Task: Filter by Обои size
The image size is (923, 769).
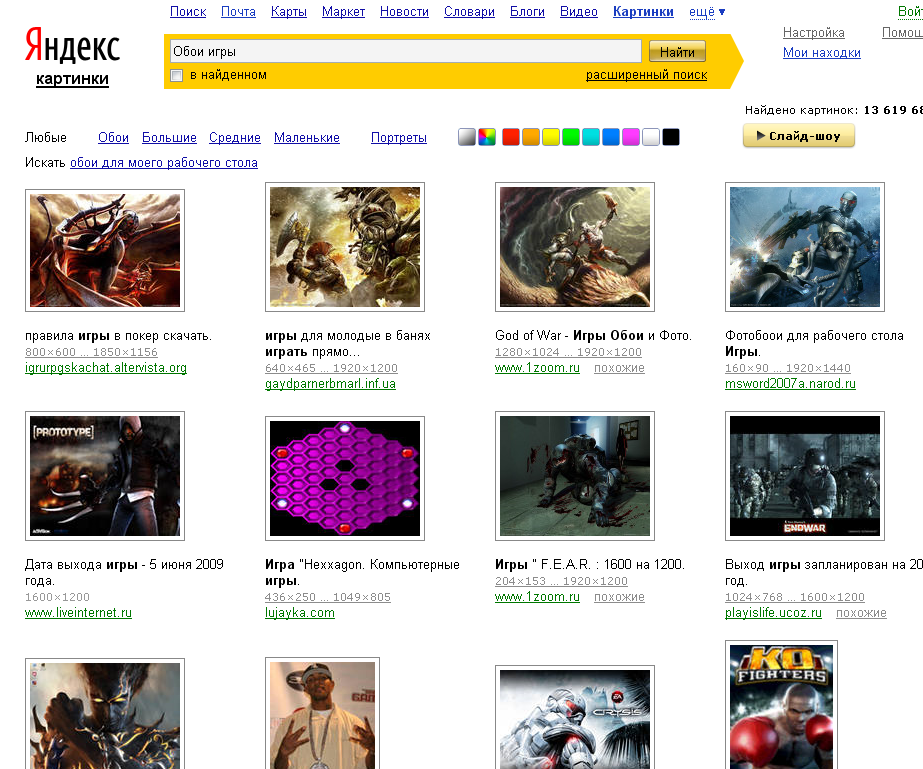Action: 114,137
